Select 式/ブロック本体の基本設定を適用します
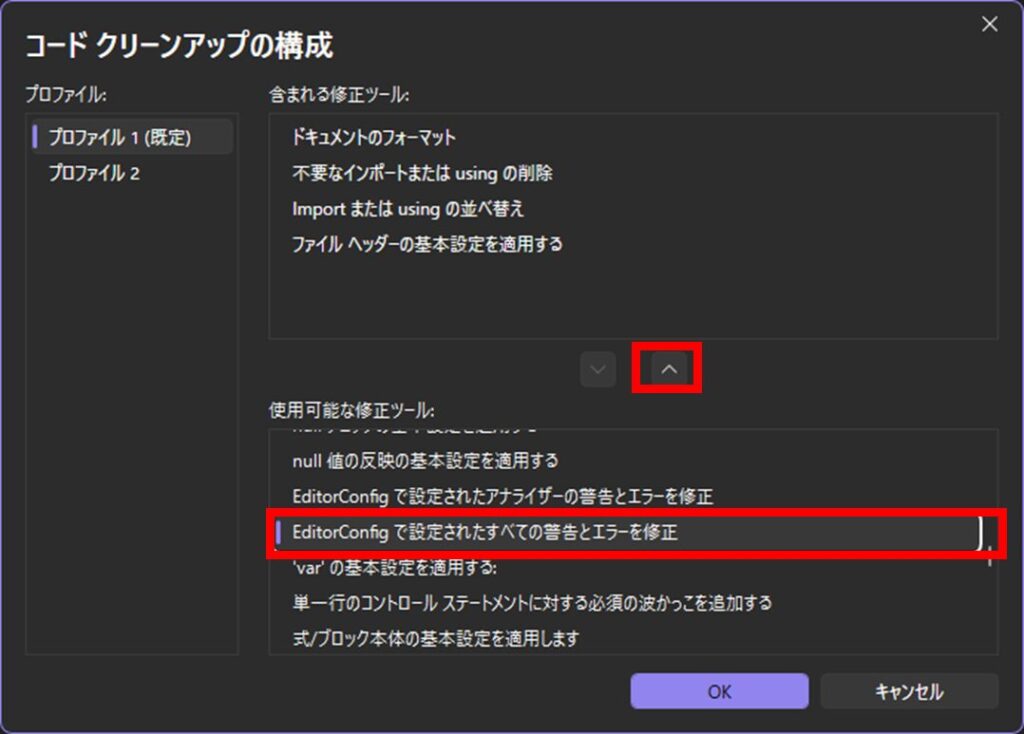Viewport: 1024px width, 734px height. 436,638
